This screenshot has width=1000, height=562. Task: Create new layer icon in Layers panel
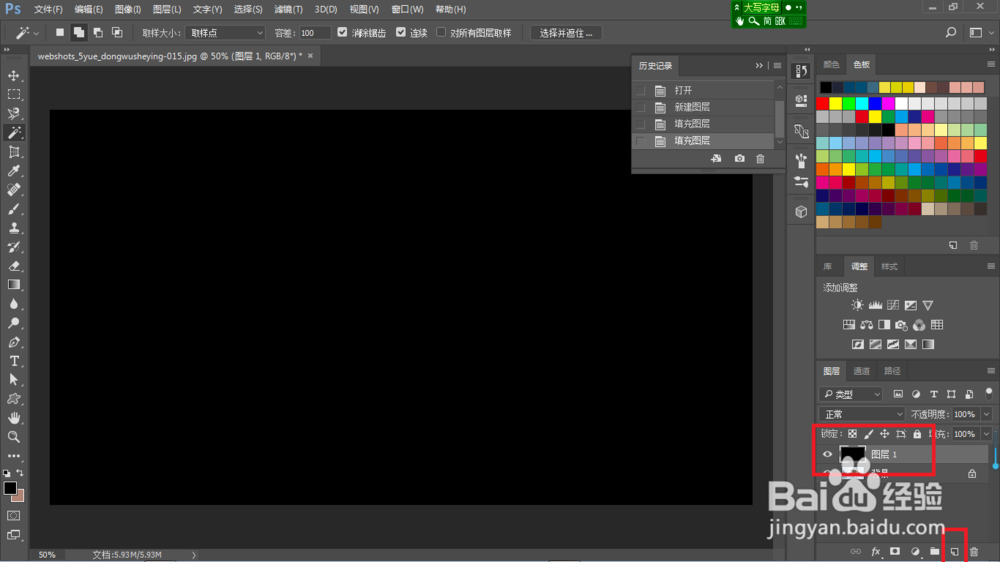pyautogui.click(x=954, y=551)
